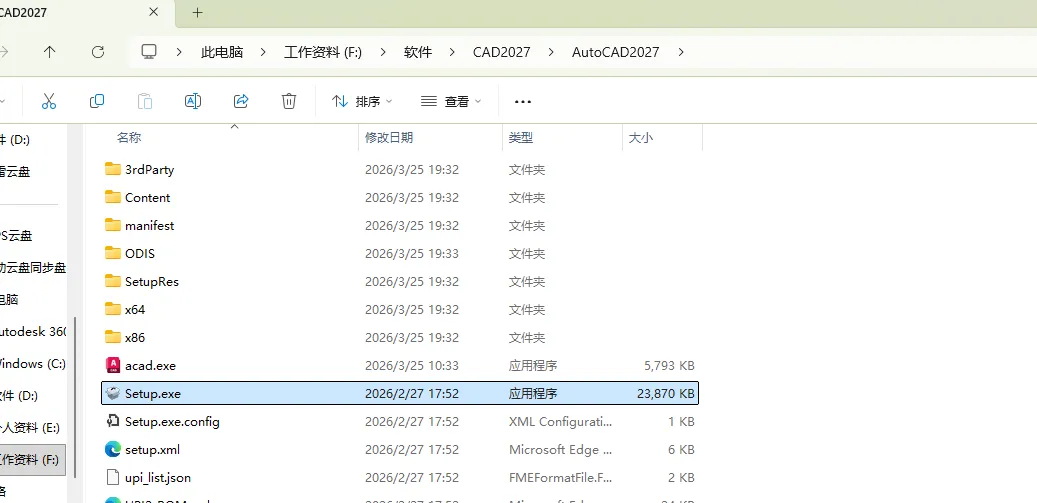This screenshot has width=1037, height=503.
Task: Select the file name acad.exe
Action: 150,366
